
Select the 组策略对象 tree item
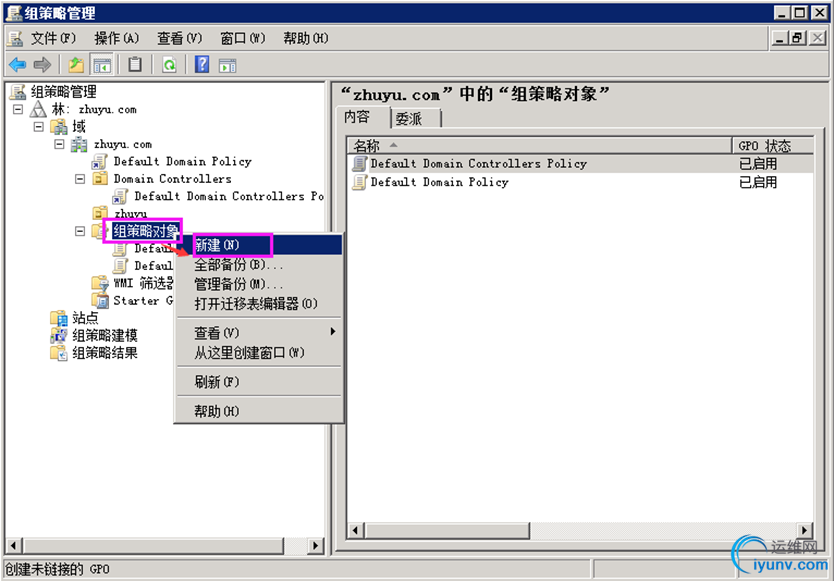click(x=145, y=231)
